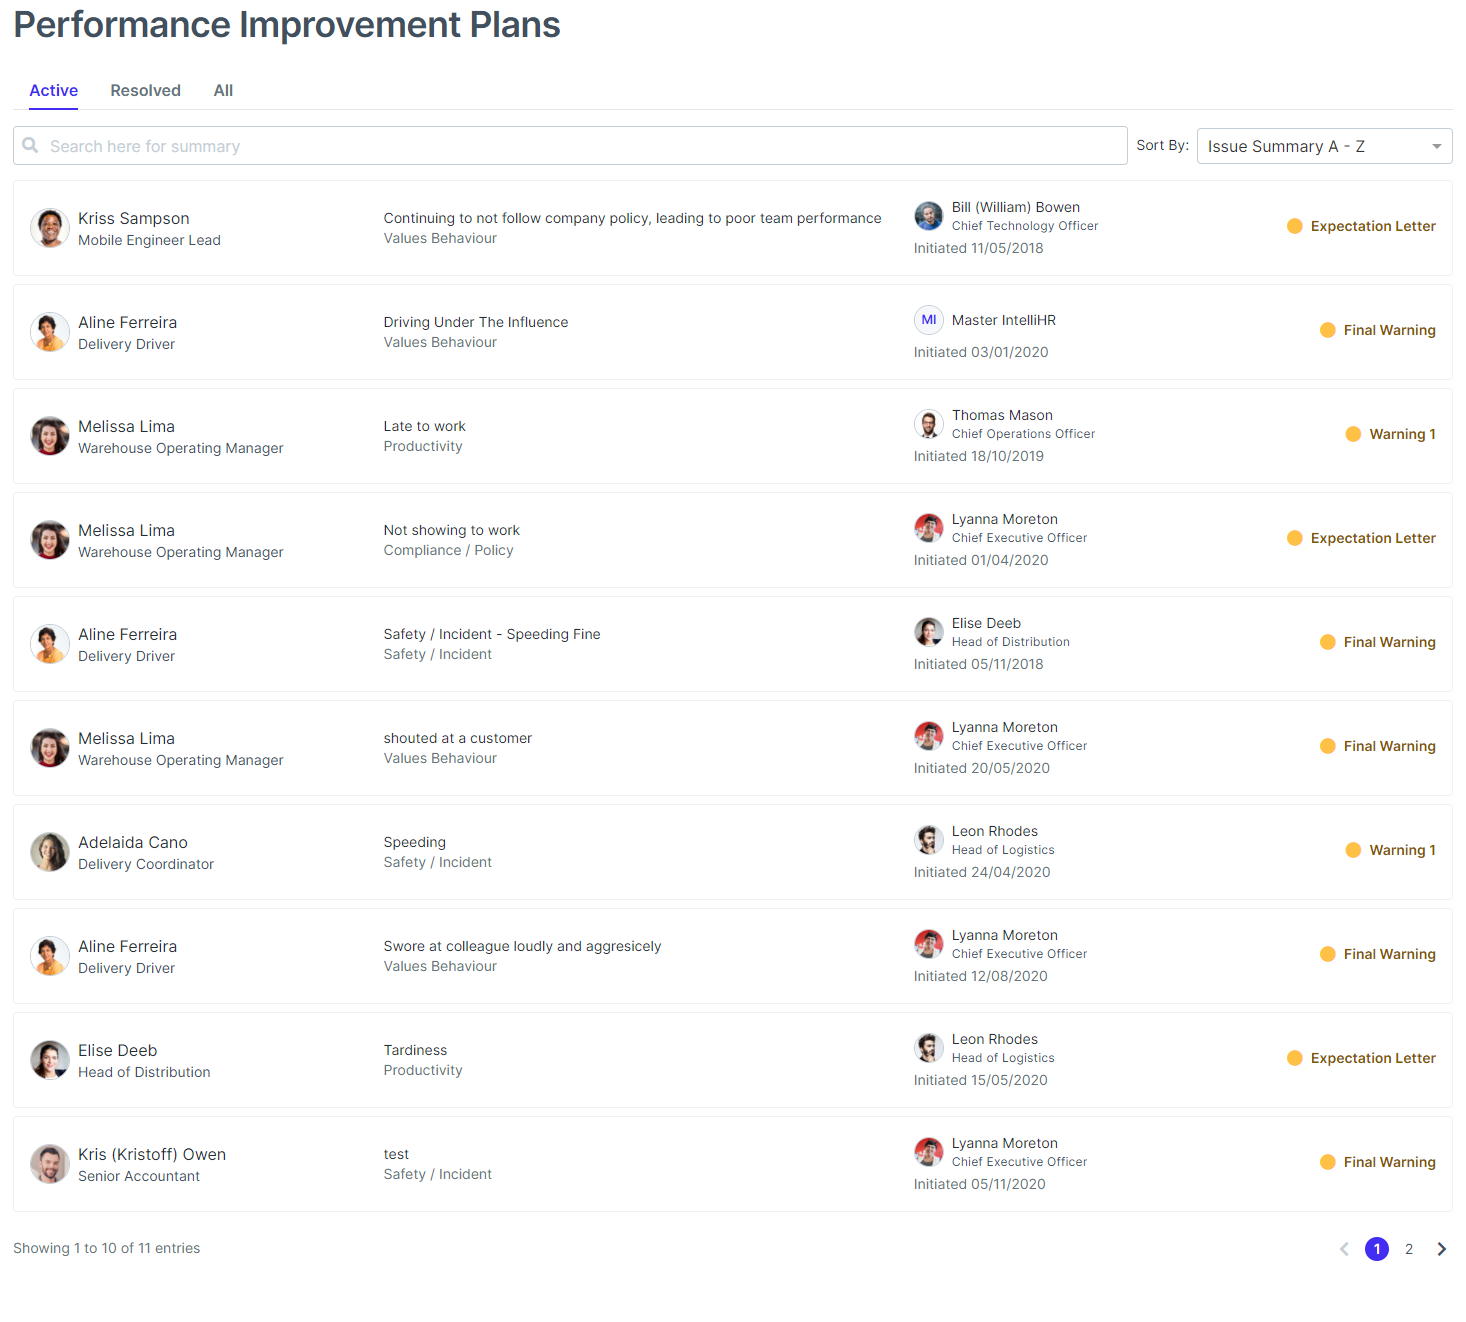Click the previous-page chevron arrow
The width and height of the screenshot is (1466, 1322).
click(x=1344, y=1249)
